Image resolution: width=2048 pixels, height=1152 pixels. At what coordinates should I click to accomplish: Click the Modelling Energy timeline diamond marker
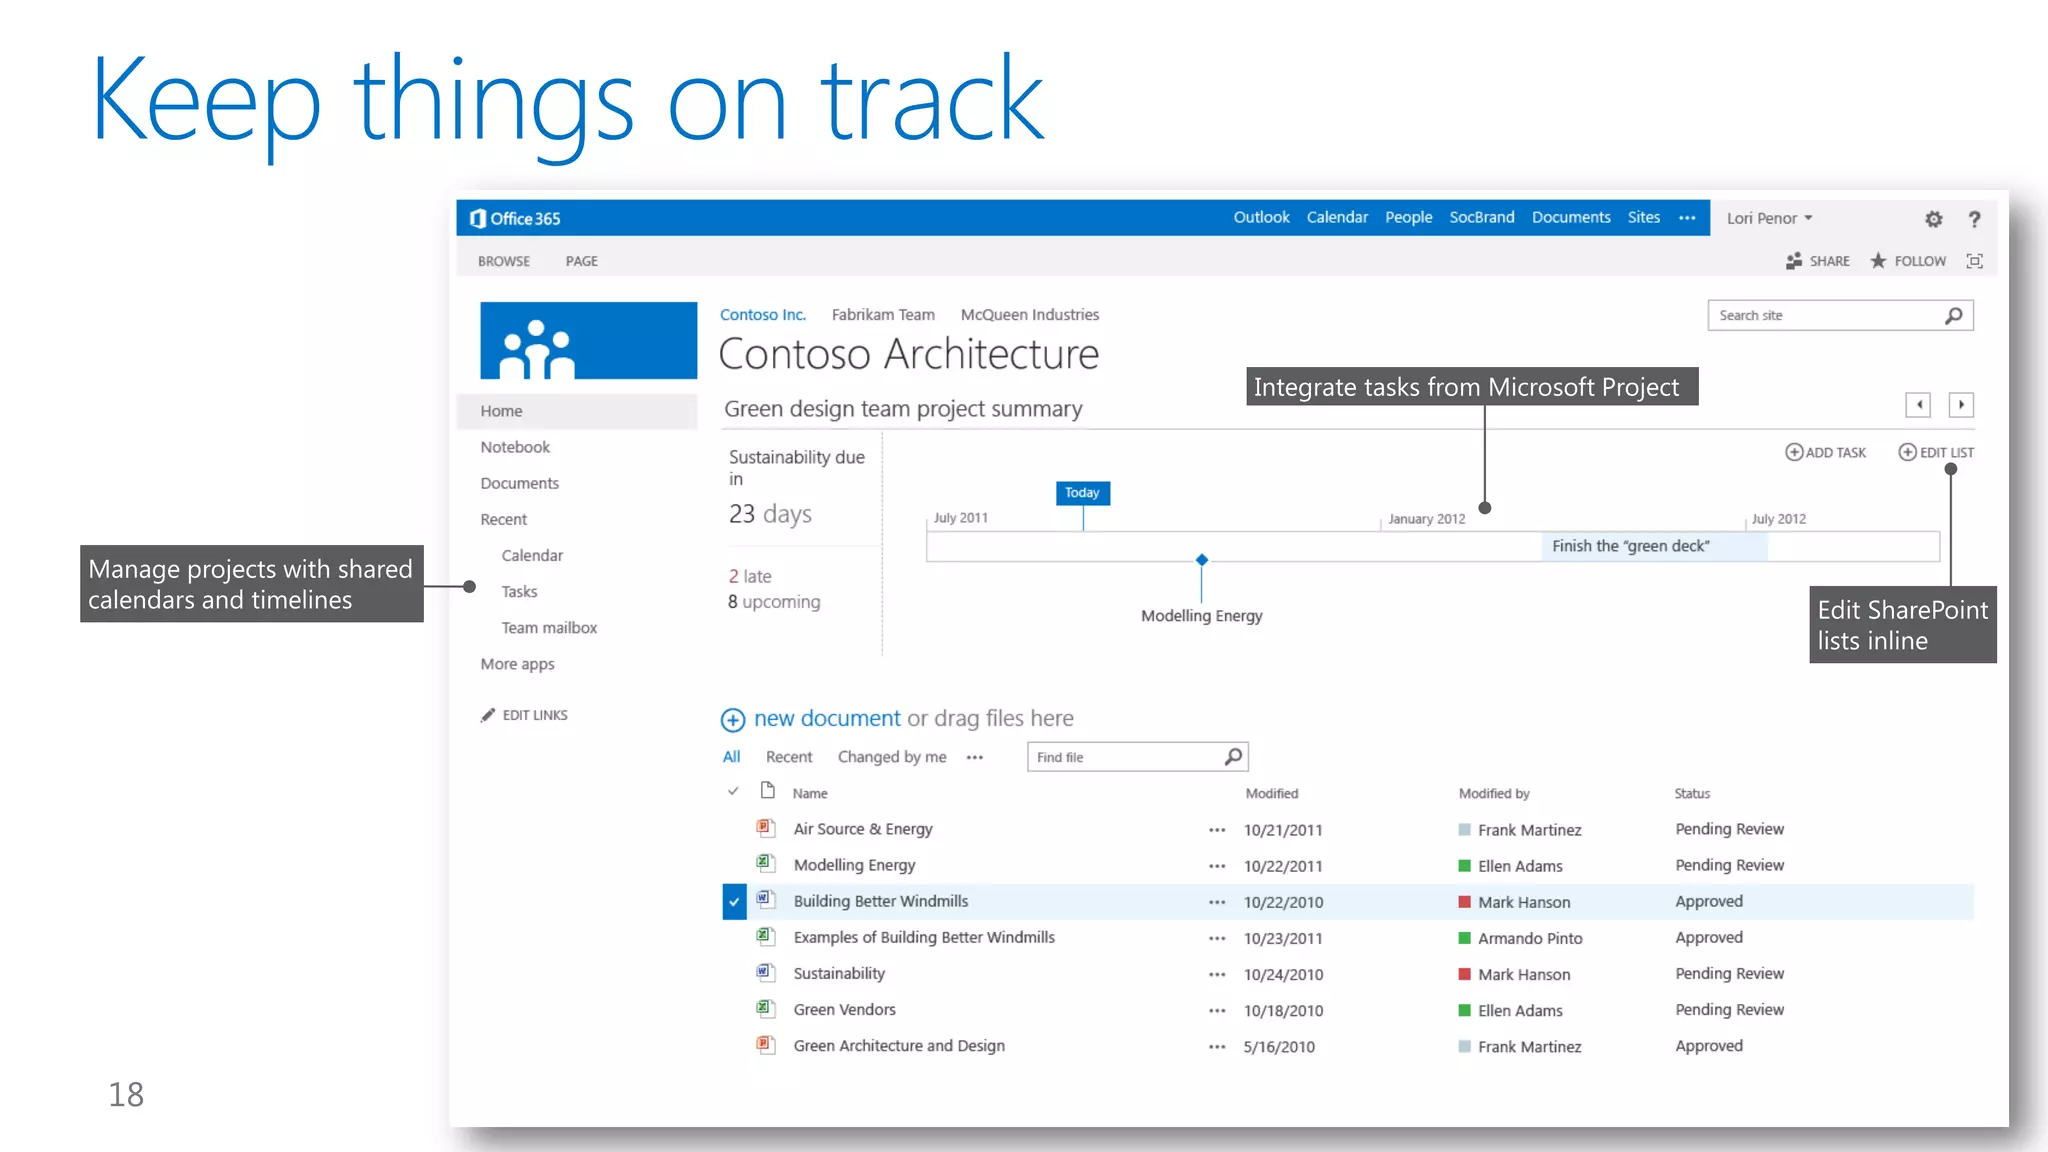[1202, 560]
